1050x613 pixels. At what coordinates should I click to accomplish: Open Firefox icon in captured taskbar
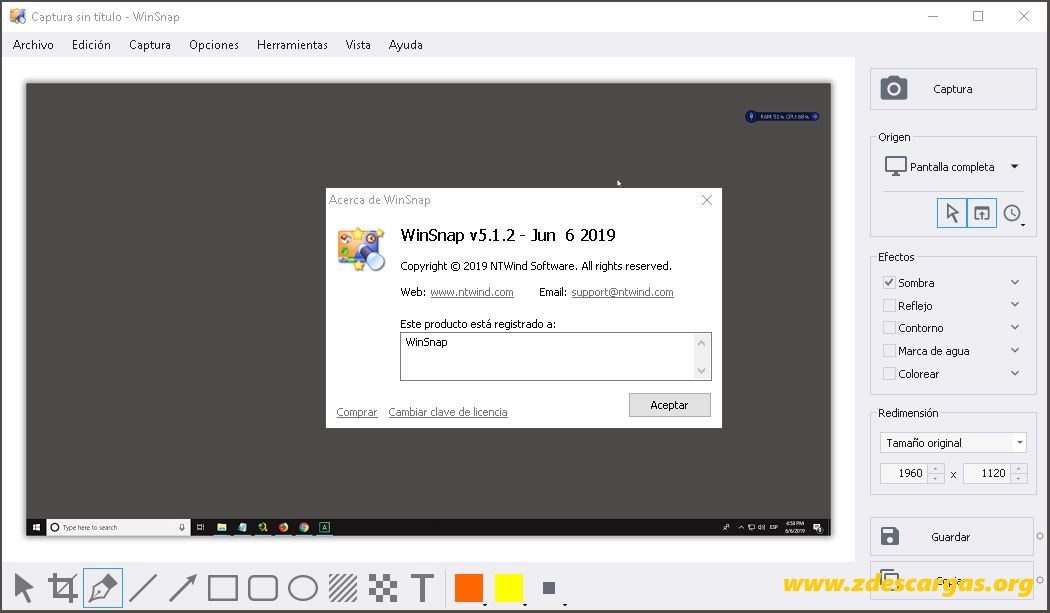click(x=283, y=527)
